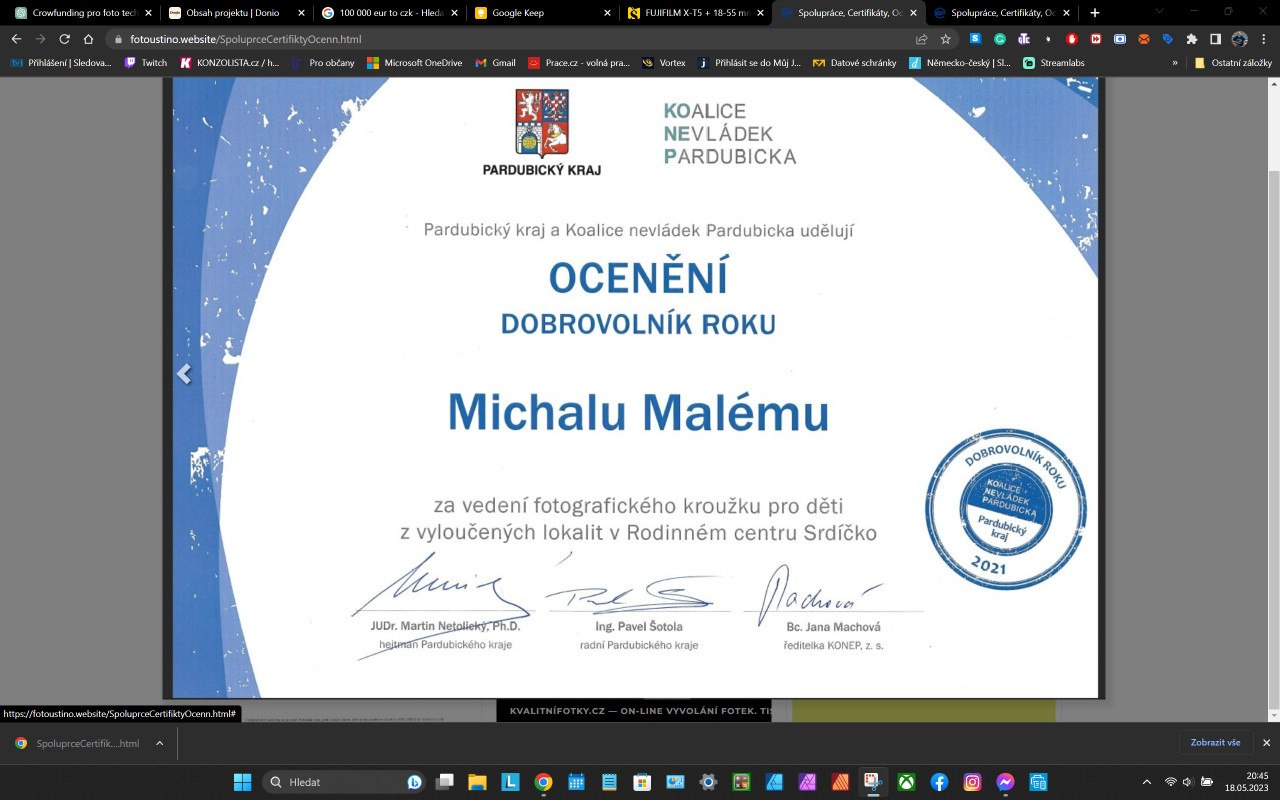This screenshot has width=1280, height=800.
Task: Click Zobrazit vše in the downloads bar
Action: pos(1215,743)
